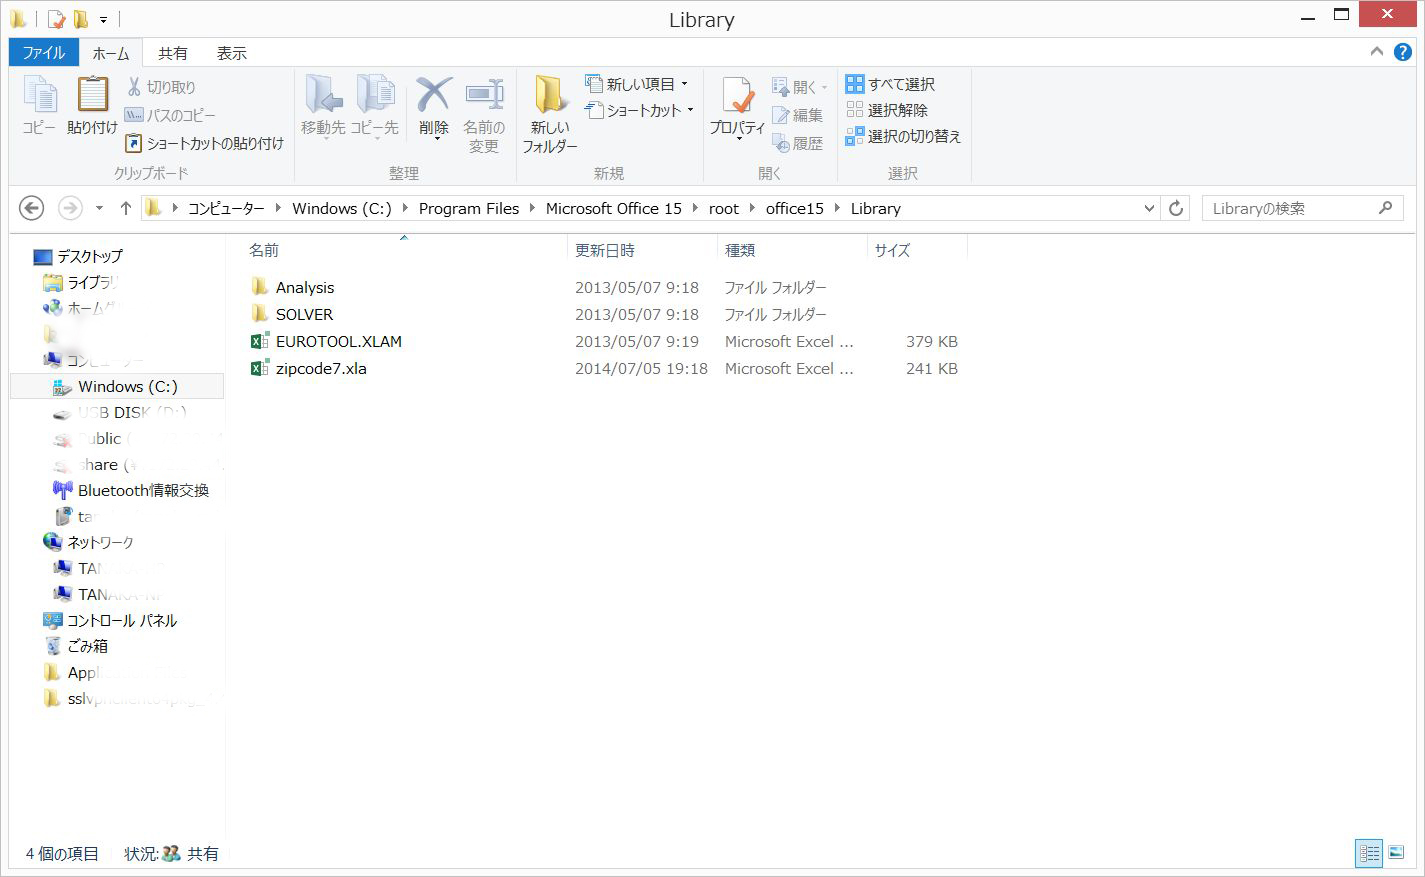The width and height of the screenshot is (1425, 877).
Task: Click Select none (選択解除)
Action: (x=887, y=110)
